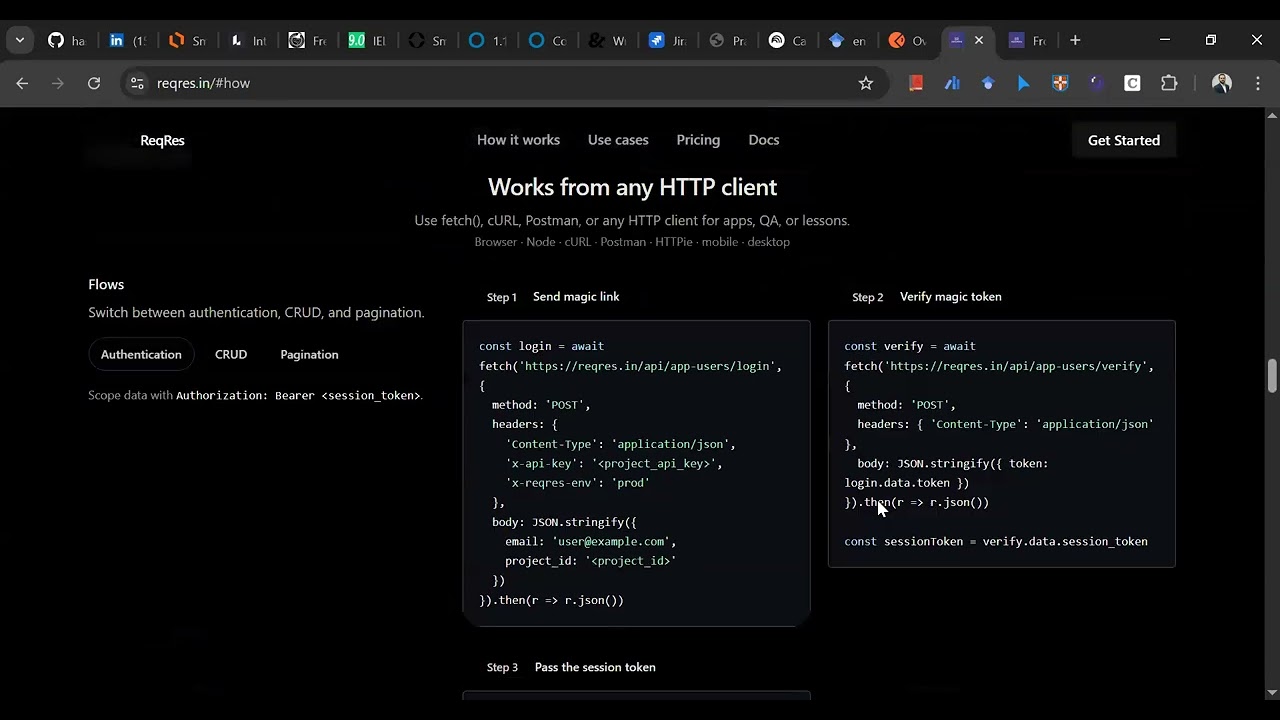Click the blue play-arrow extension icon
Screen dimensions: 1280x720
point(1023,83)
